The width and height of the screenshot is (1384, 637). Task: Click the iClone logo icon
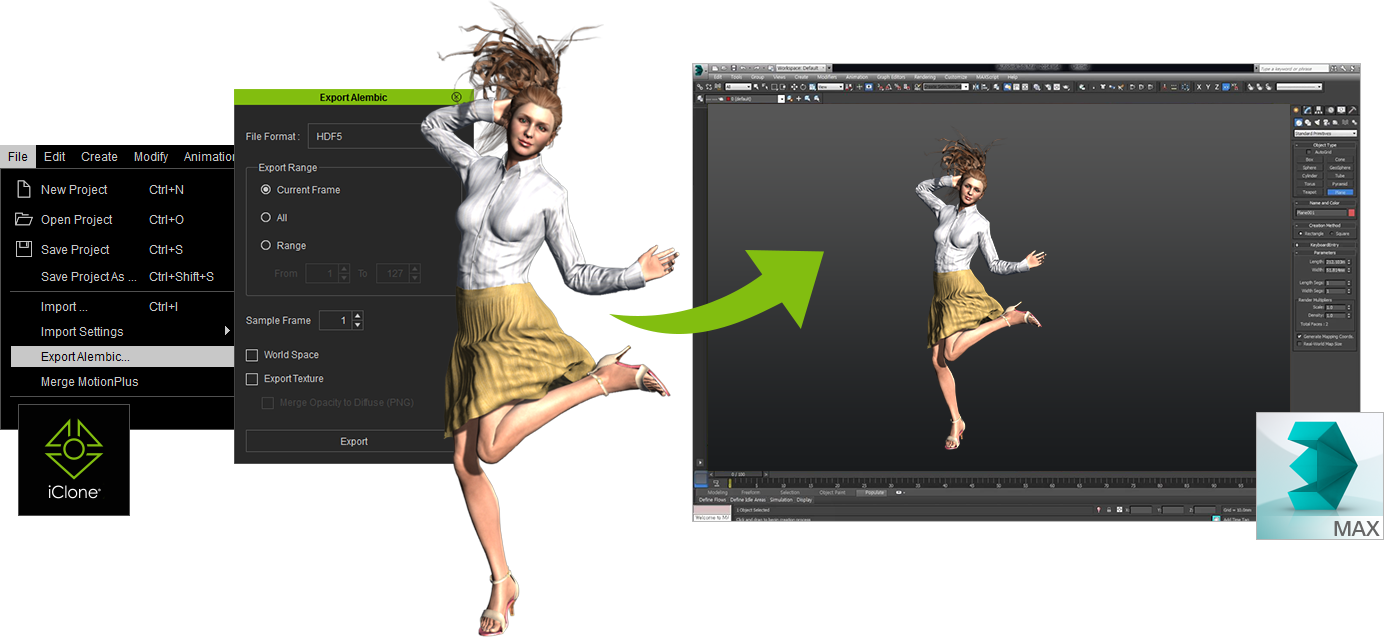[73, 459]
